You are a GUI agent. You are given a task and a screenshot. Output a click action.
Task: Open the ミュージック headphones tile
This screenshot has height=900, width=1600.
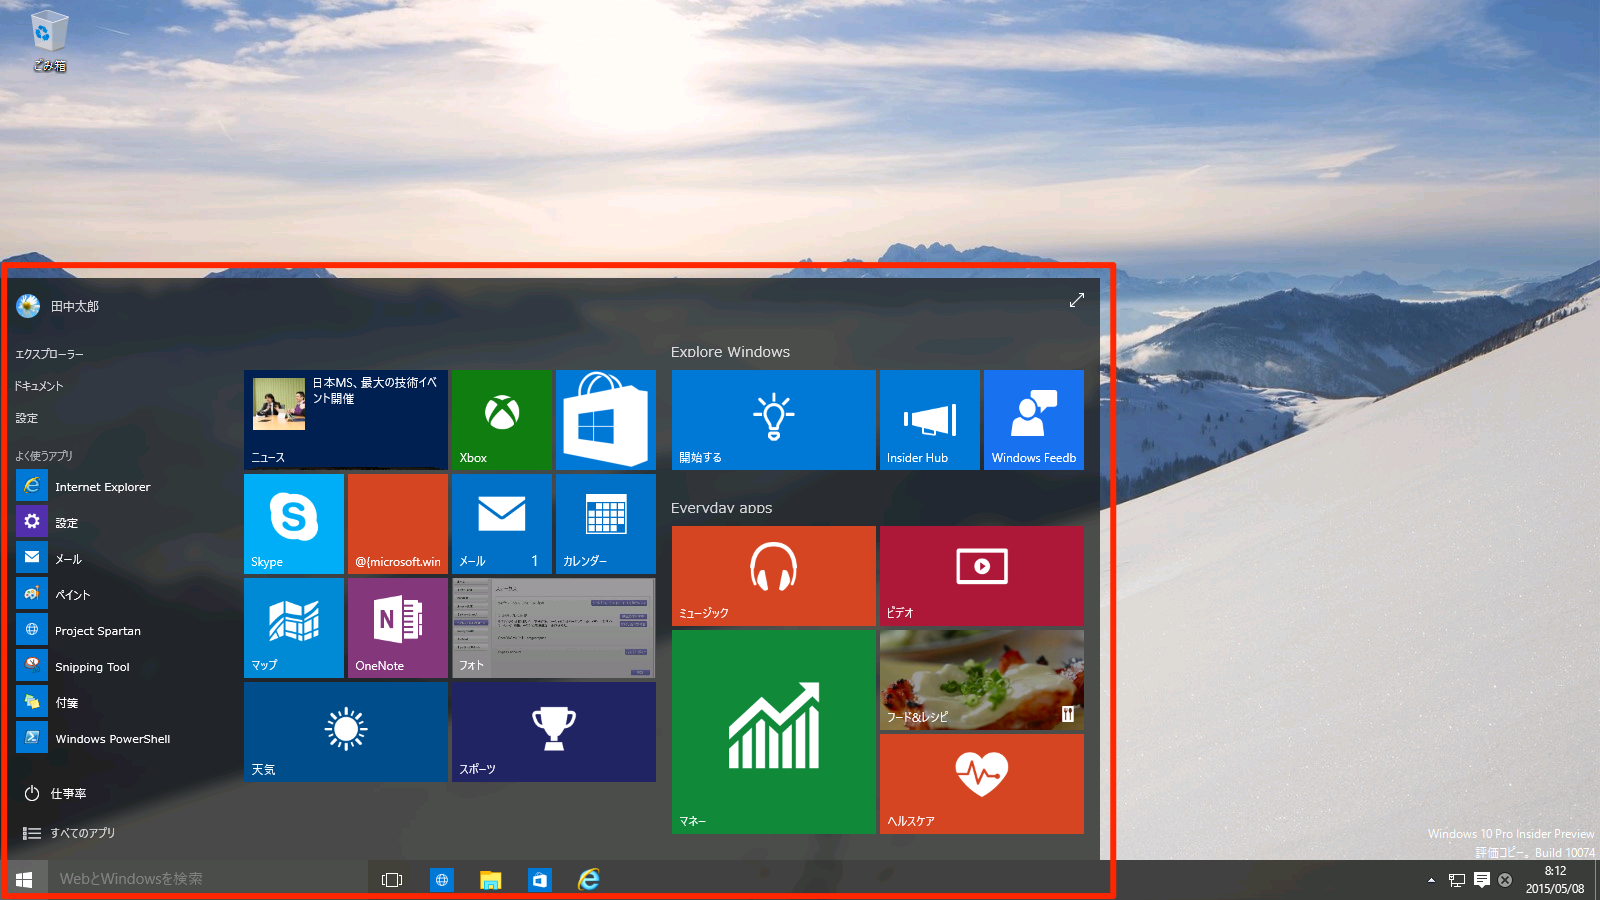774,576
